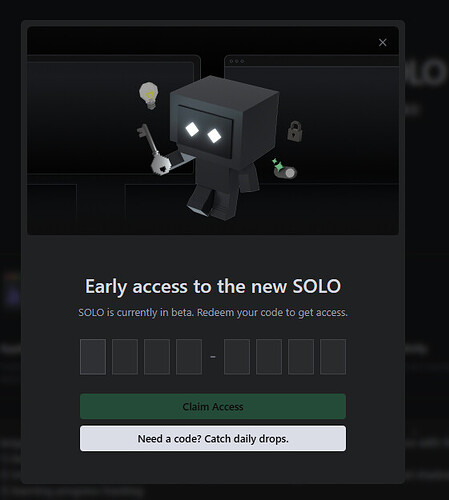Viewport: 449px width, 500px height.
Task: Select the fourth code digit box
Action: [189, 357]
